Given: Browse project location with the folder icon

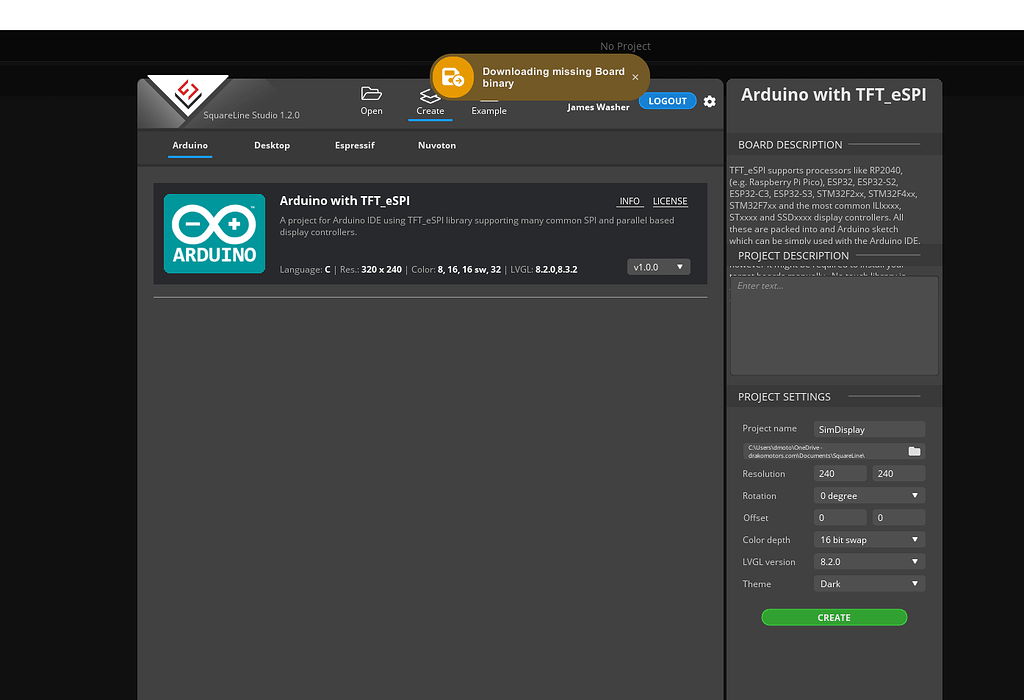Looking at the screenshot, I should tap(913, 450).
